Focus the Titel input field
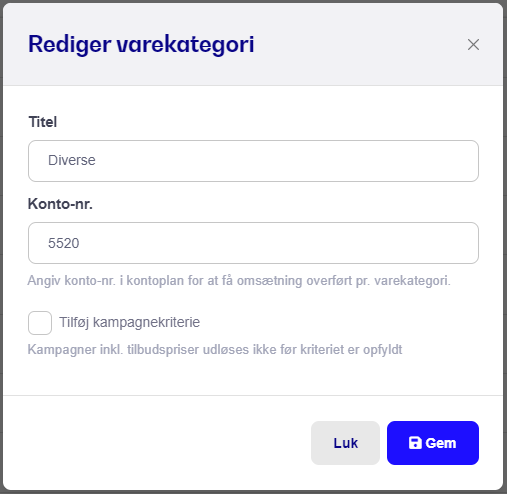 [x=253, y=161]
